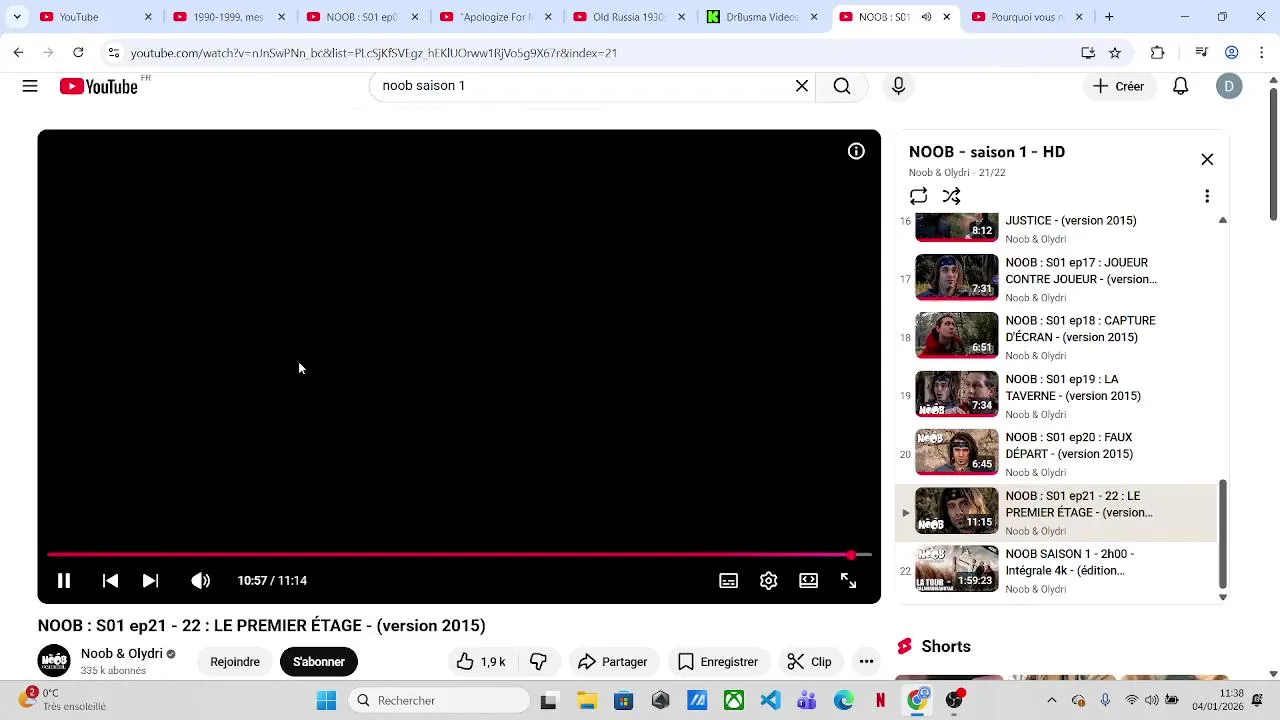
Task: Open player settings gear
Action: pyautogui.click(x=768, y=580)
